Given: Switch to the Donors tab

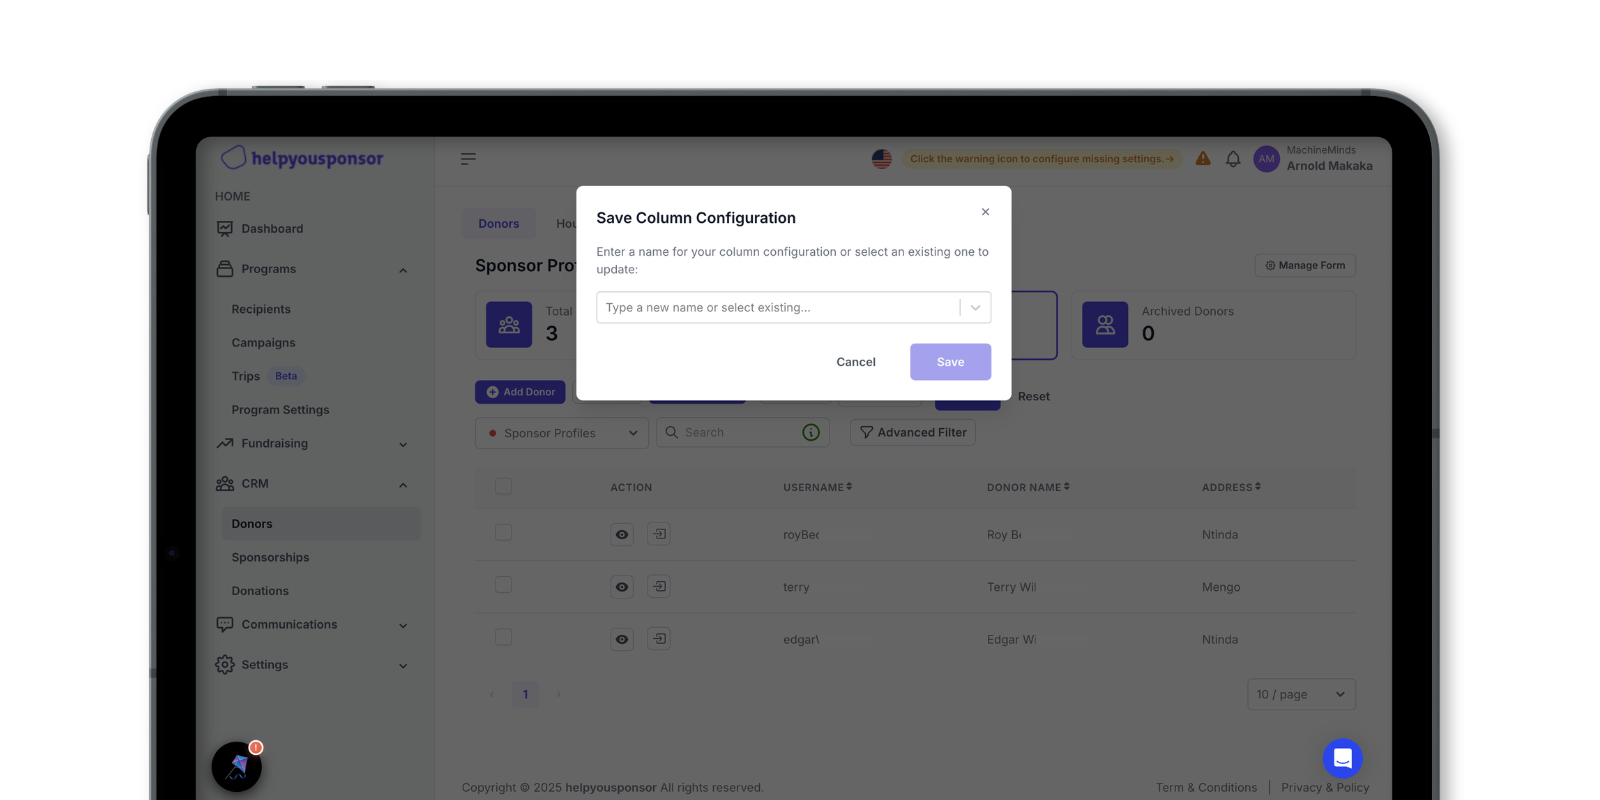Looking at the screenshot, I should 498,224.
